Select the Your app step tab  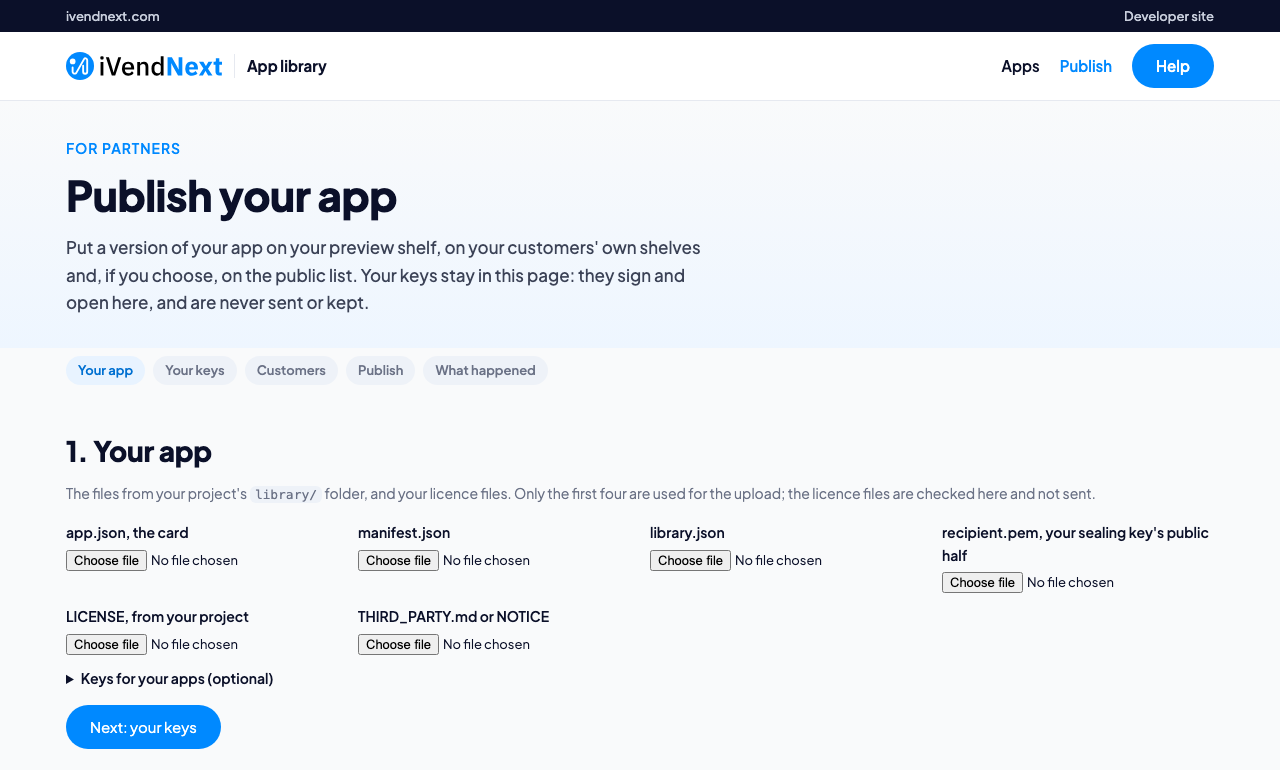(105, 370)
